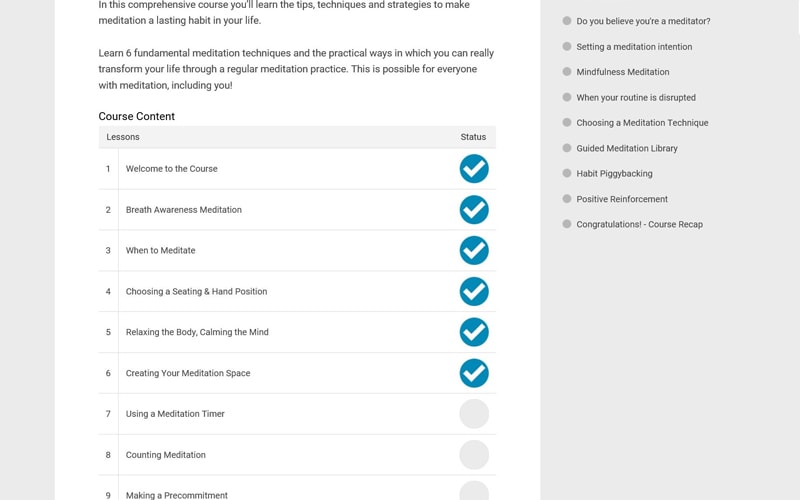The image size is (800, 500).
Task: Click checkmark beside Choosing a Seating & Hand Position
Action: (x=474, y=291)
